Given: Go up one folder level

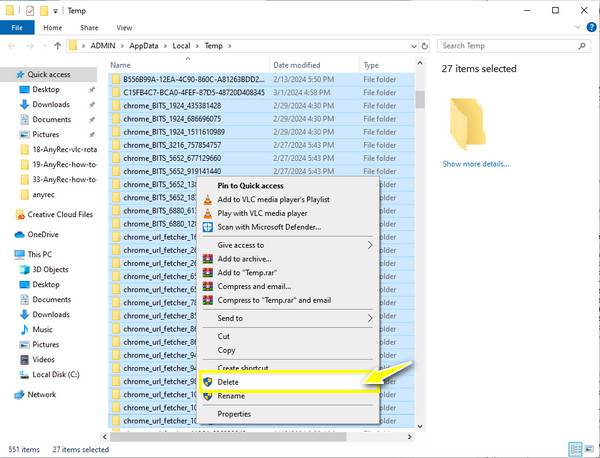Looking at the screenshot, I should click(57, 46).
